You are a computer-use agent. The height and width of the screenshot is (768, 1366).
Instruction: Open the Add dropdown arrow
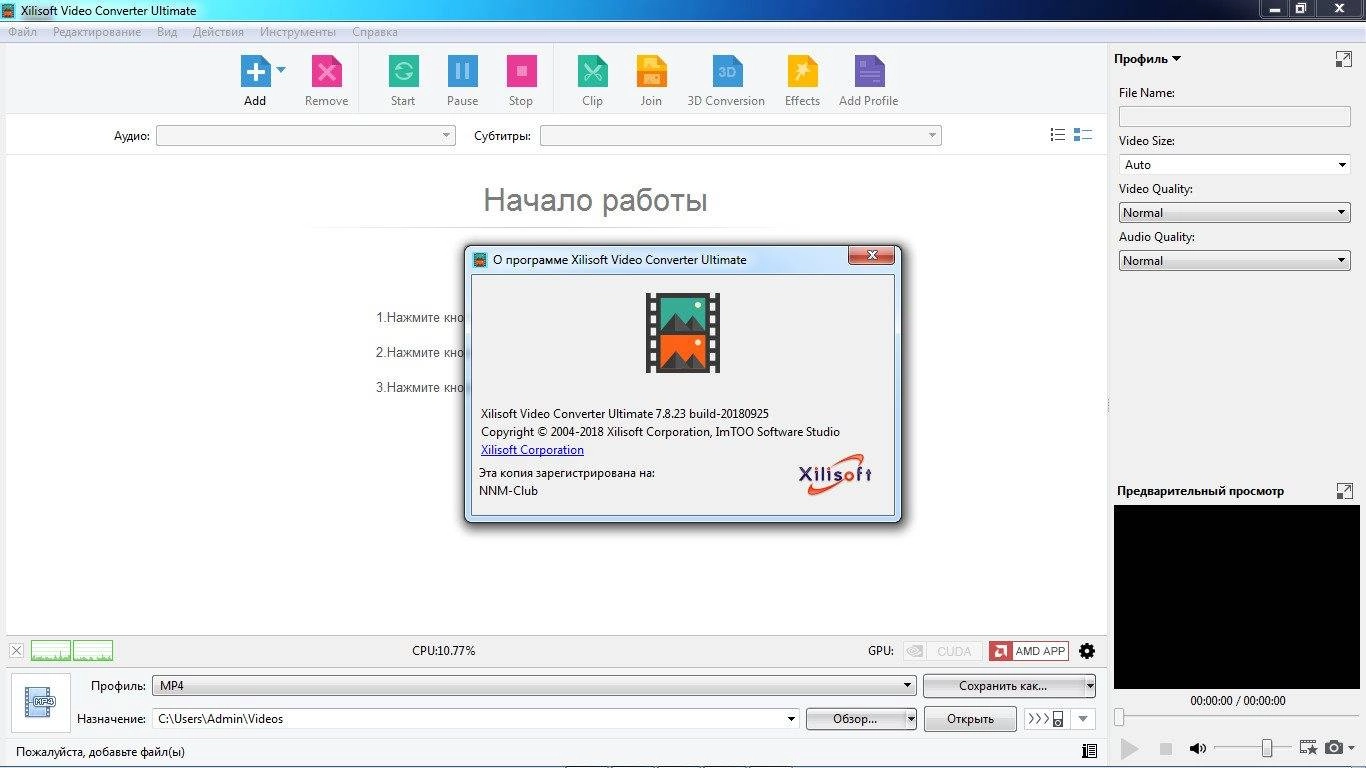click(281, 70)
